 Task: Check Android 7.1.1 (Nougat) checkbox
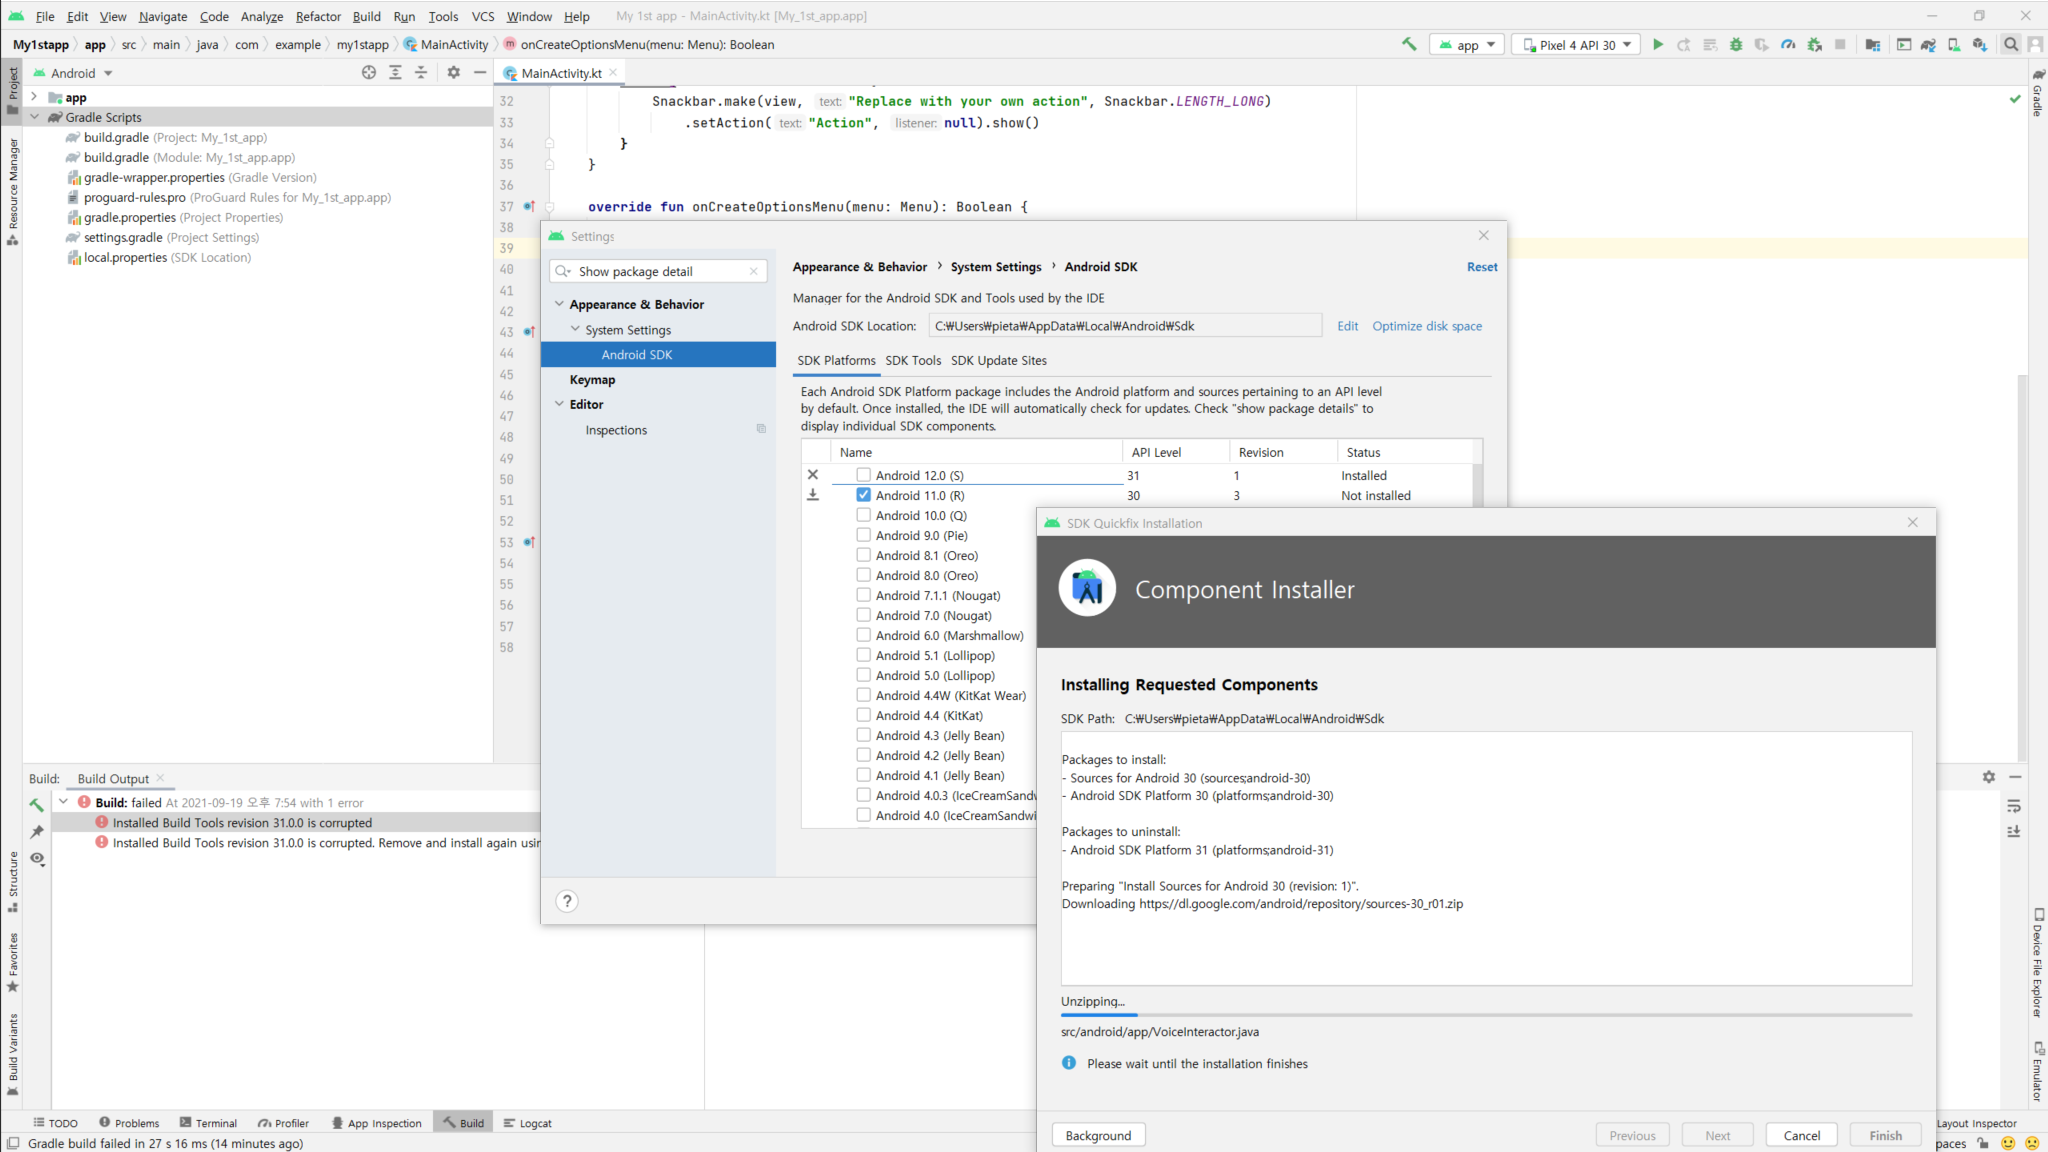coord(863,595)
